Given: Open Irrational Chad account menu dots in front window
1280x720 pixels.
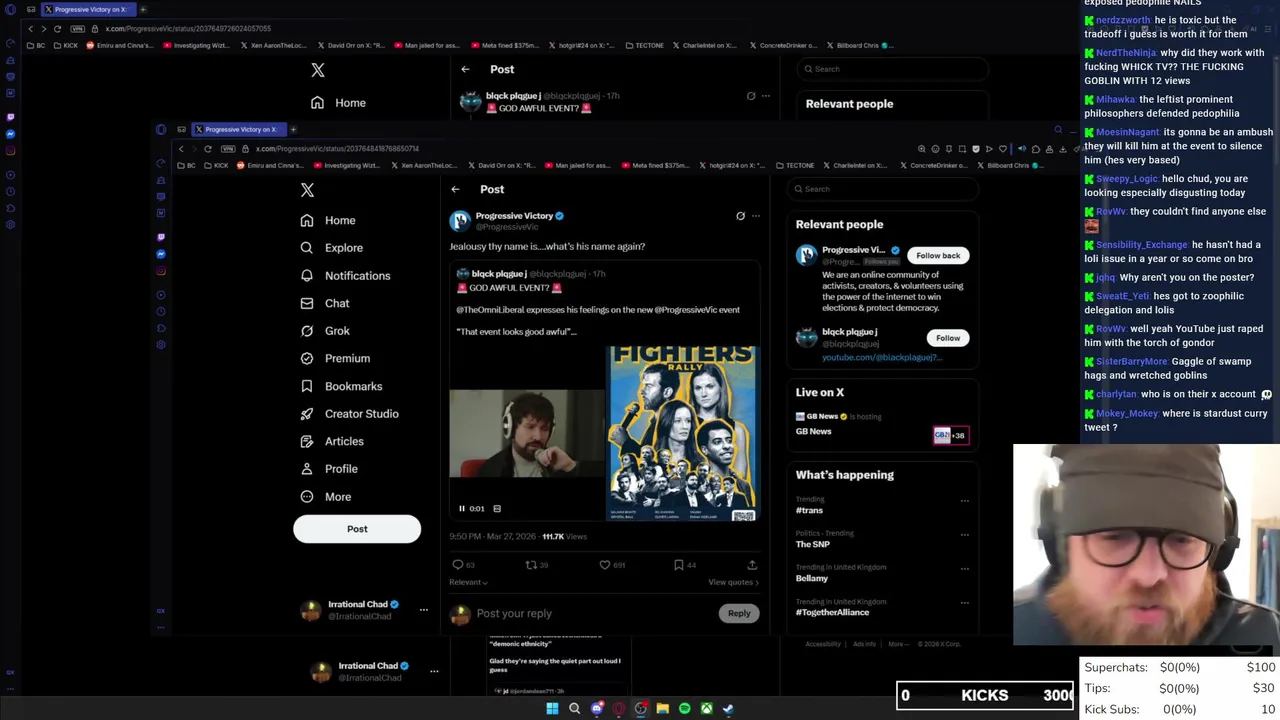Looking at the screenshot, I should click(423, 610).
